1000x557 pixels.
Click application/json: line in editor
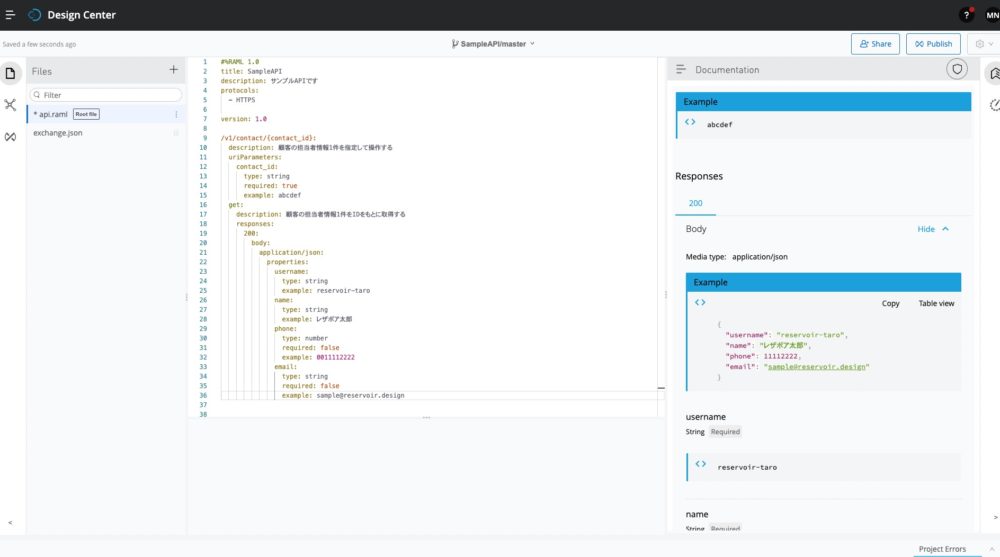click(291, 253)
